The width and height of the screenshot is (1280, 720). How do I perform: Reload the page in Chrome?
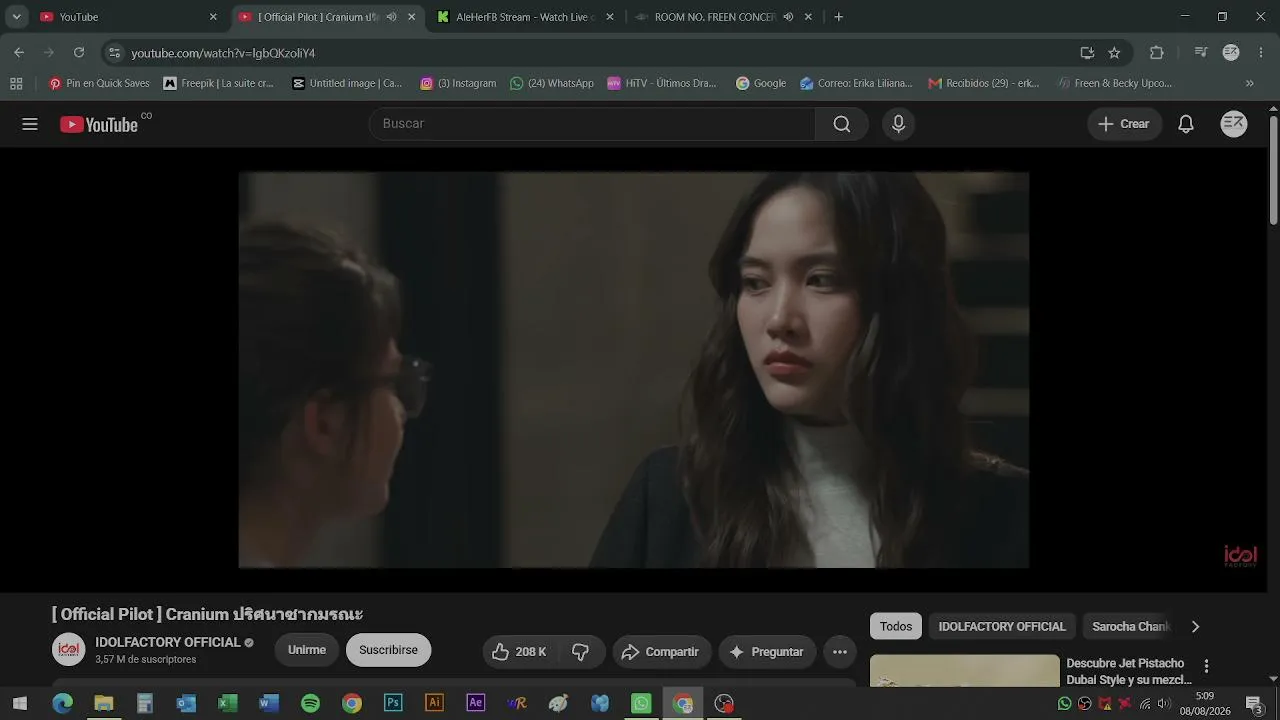coord(79,53)
